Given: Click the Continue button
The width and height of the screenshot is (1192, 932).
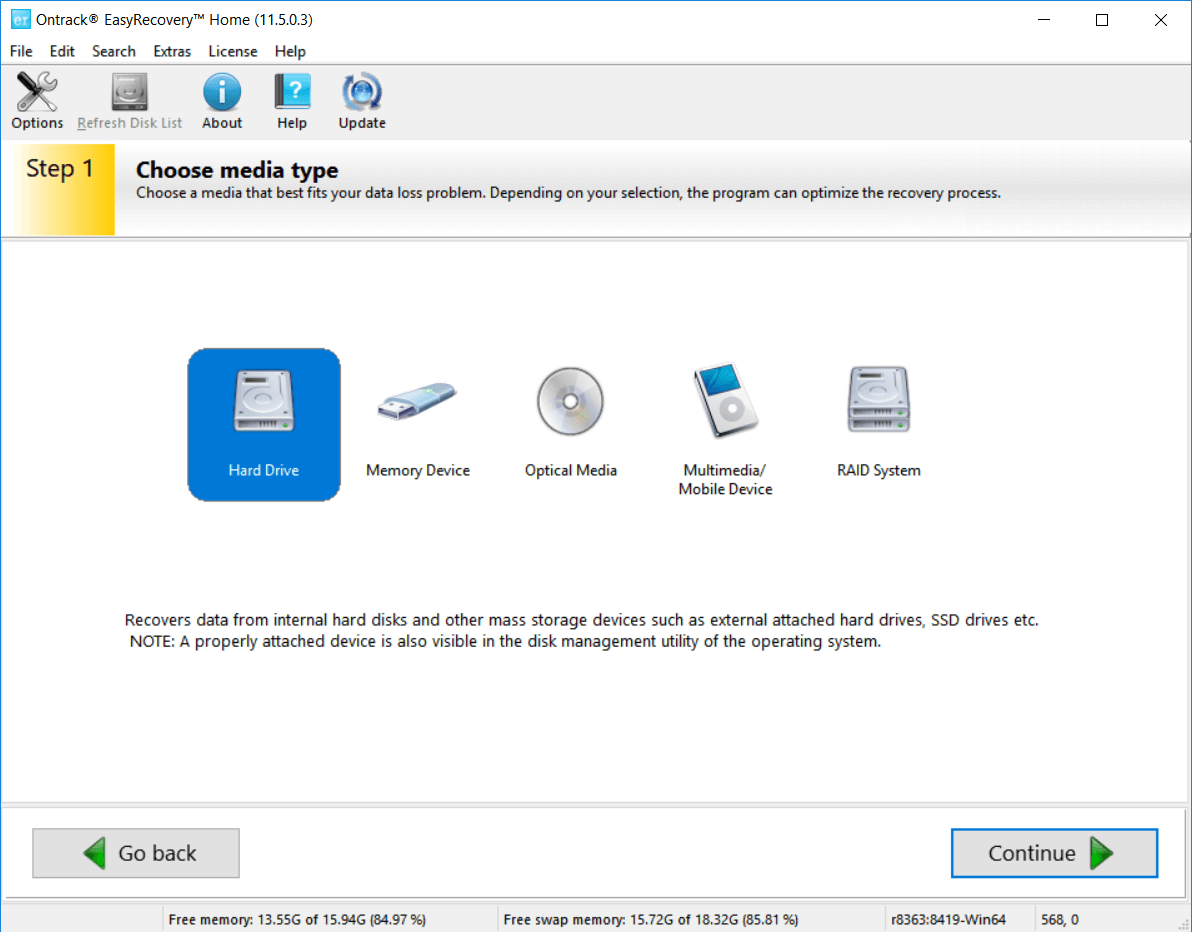Looking at the screenshot, I should (1053, 853).
